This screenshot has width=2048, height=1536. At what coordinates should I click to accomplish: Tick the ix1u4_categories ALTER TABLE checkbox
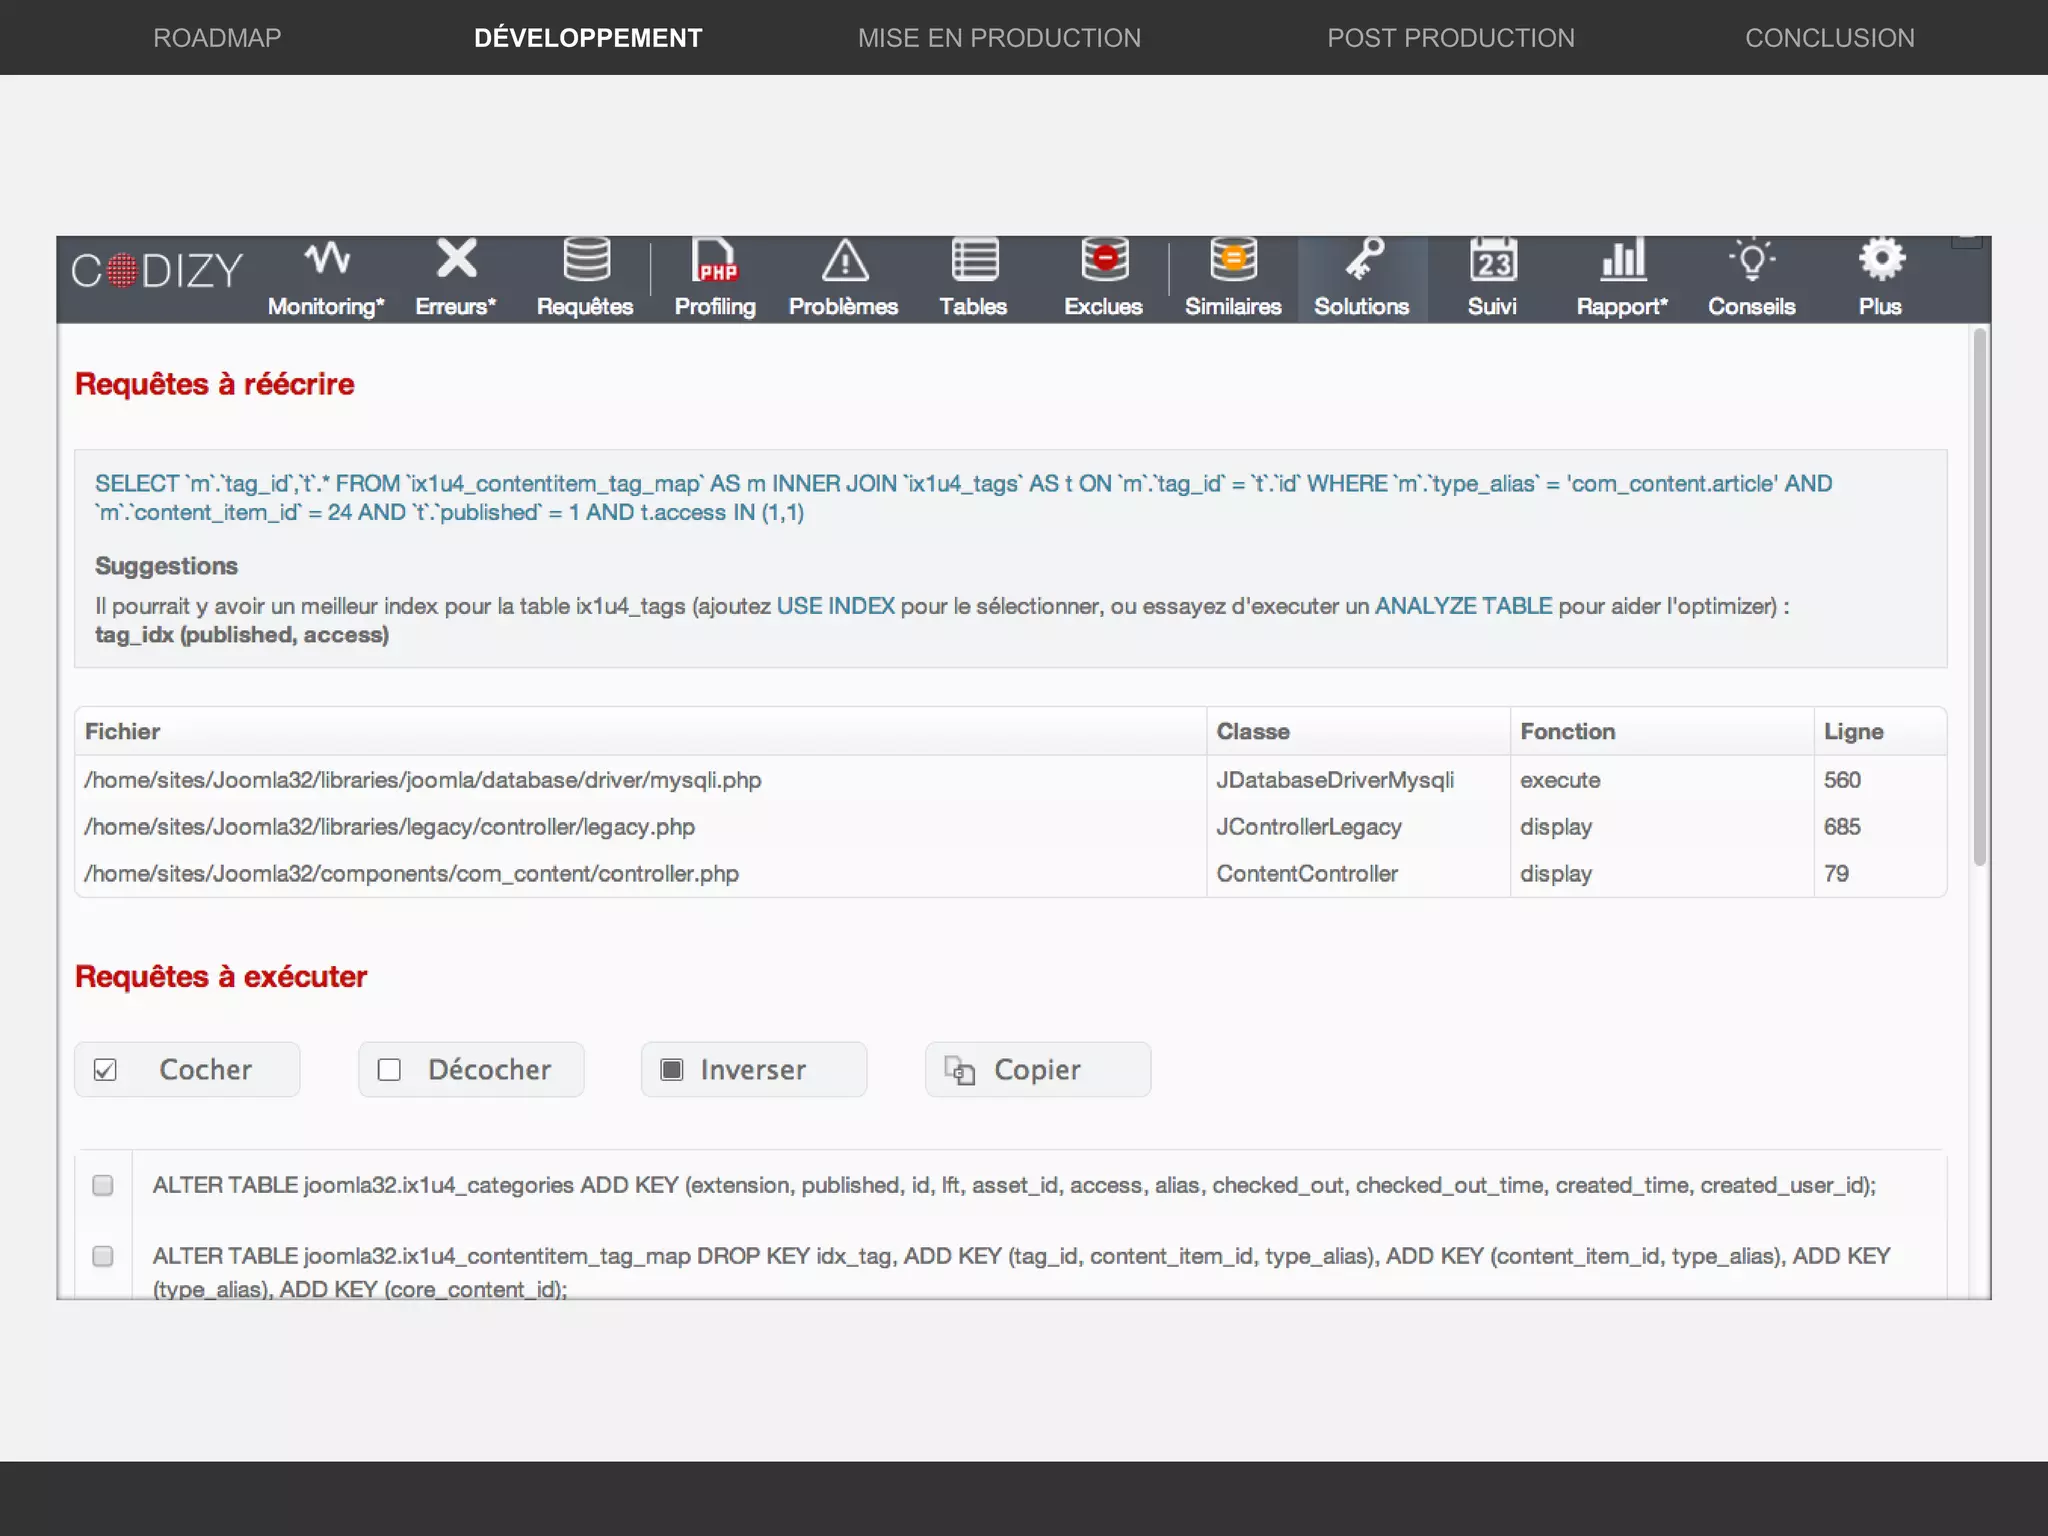click(x=103, y=1185)
